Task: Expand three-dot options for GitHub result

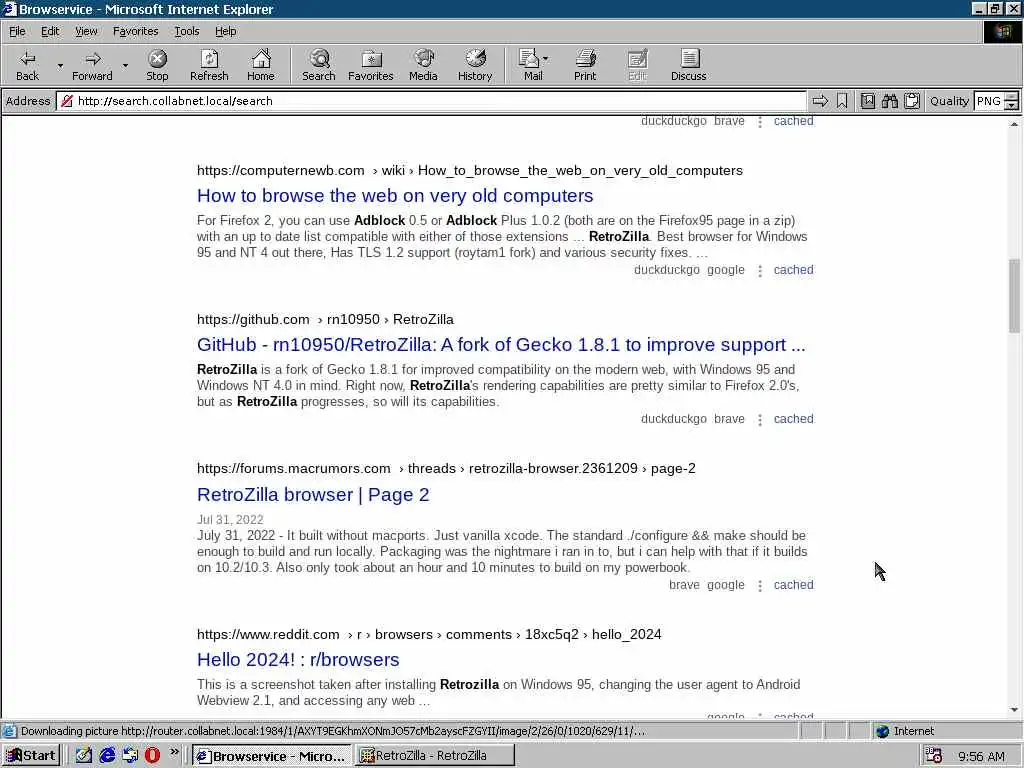Action: [x=760, y=419]
